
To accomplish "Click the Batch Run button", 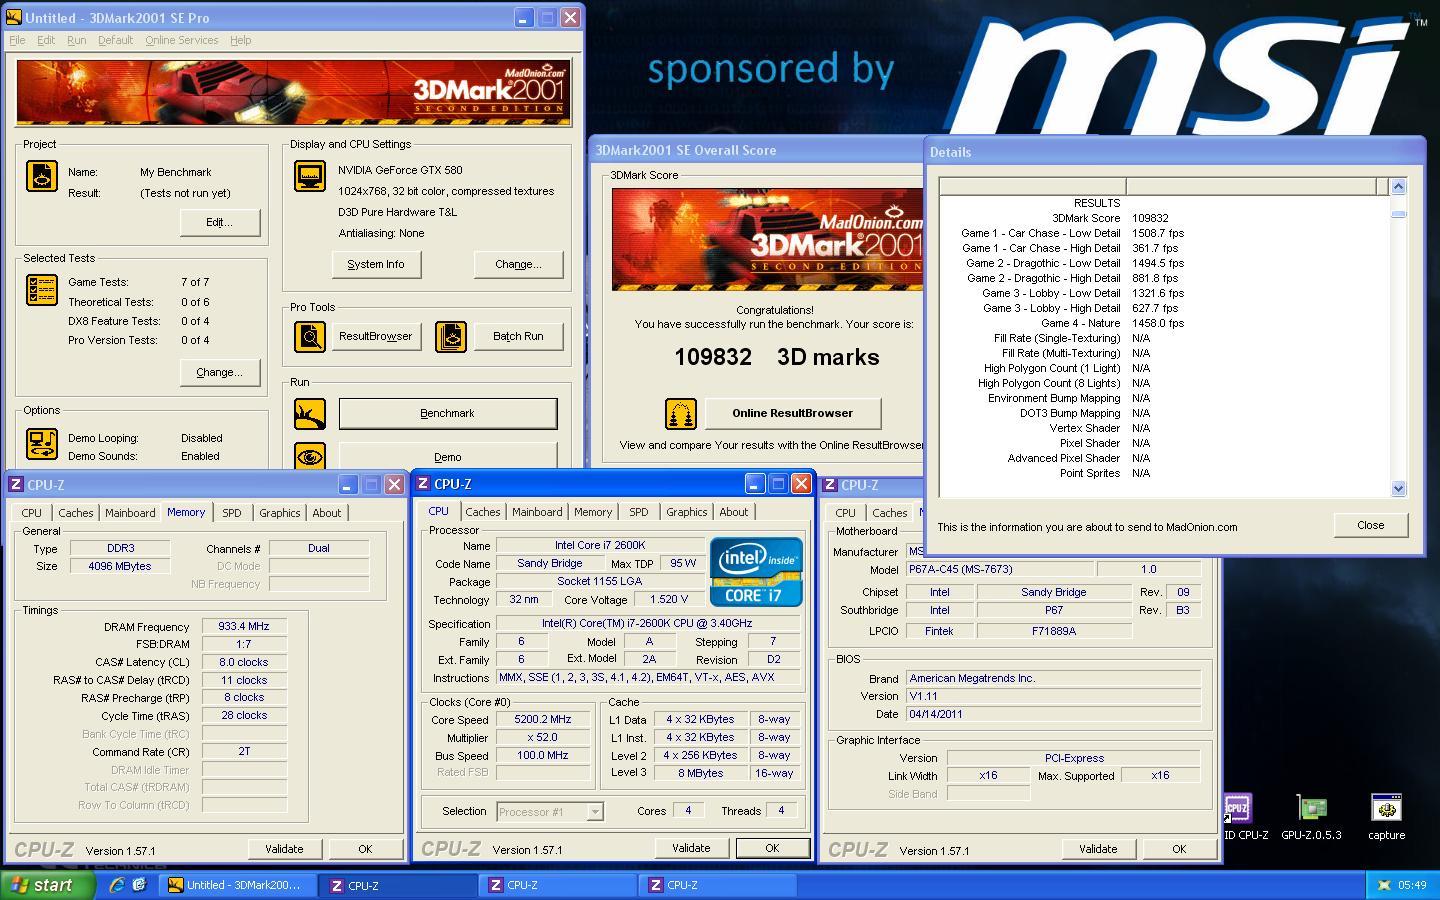I will pos(518,336).
